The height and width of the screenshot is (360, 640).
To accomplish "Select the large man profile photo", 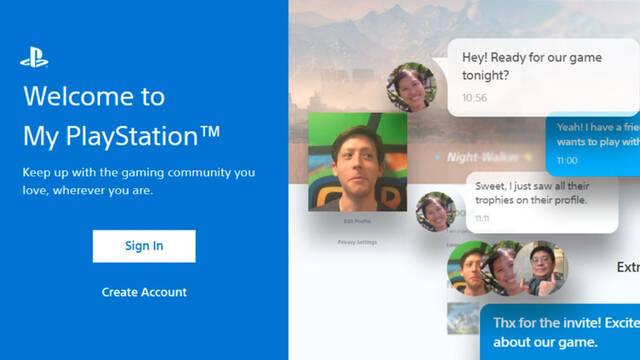I will click(358, 162).
